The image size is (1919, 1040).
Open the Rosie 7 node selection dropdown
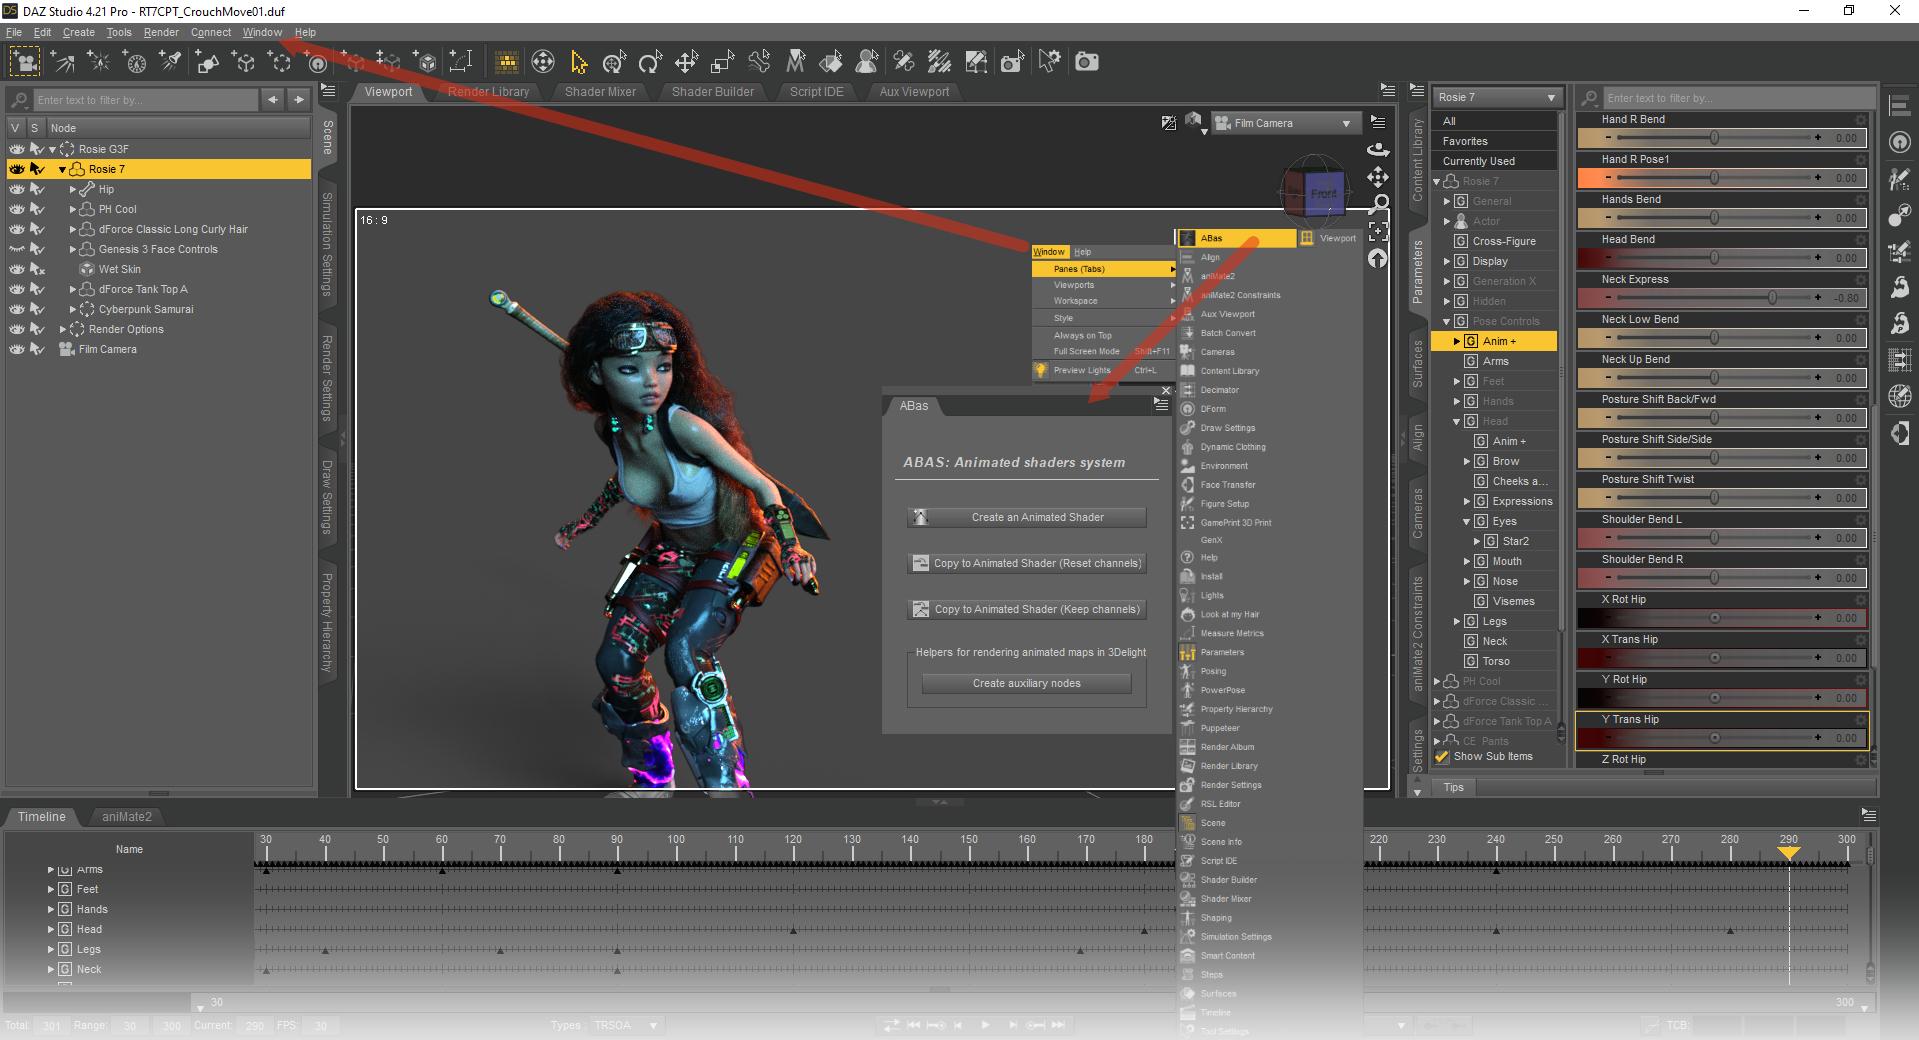click(1497, 97)
